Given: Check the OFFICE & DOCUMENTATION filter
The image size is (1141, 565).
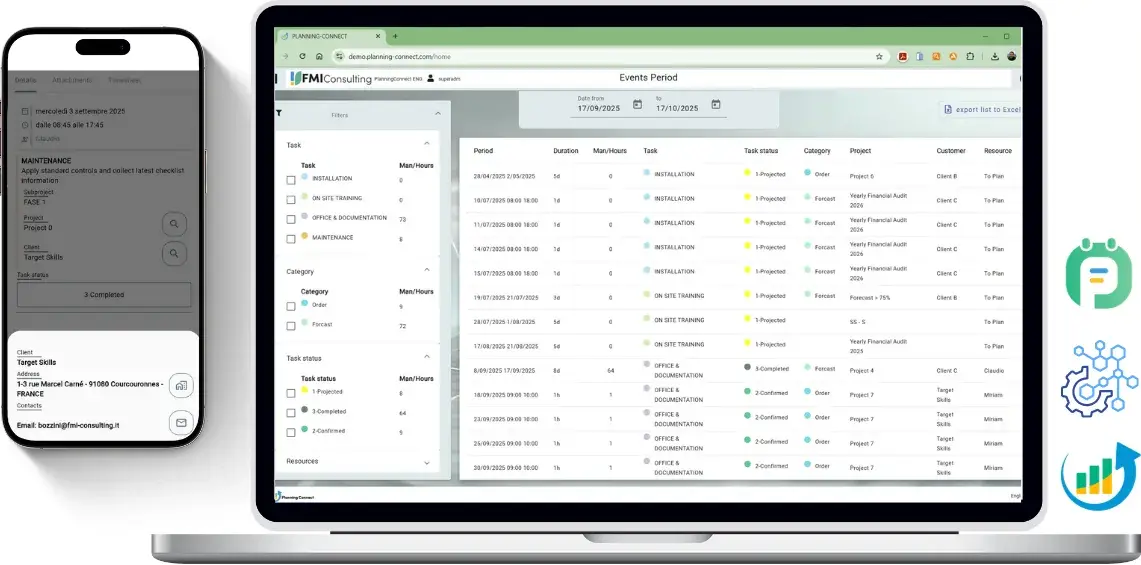Looking at the screenshot, I should [x=291, y=219].
